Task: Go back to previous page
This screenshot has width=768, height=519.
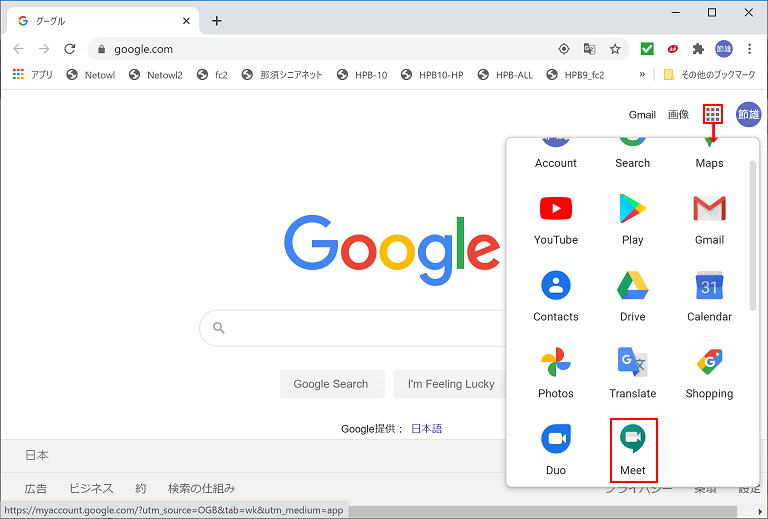Action: (x=19, y=49)
